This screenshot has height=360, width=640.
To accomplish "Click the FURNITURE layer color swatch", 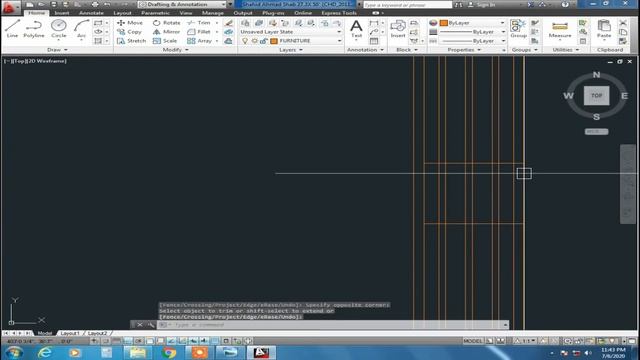I will click(274, 41).
